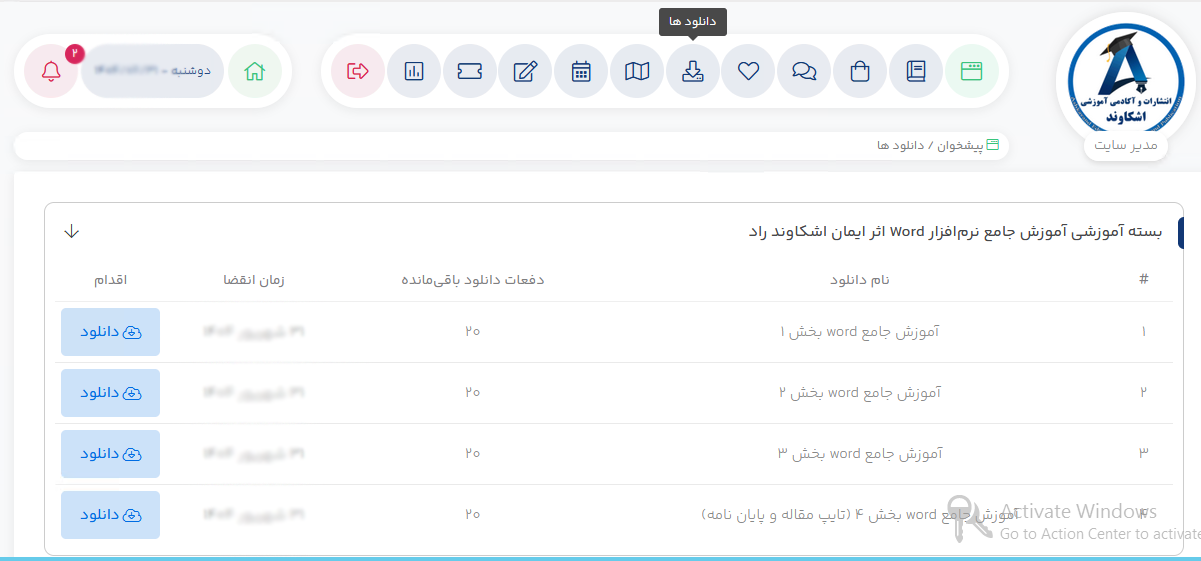Click the red logout arrow icon
1201x561 pixels.
(358, 71)
